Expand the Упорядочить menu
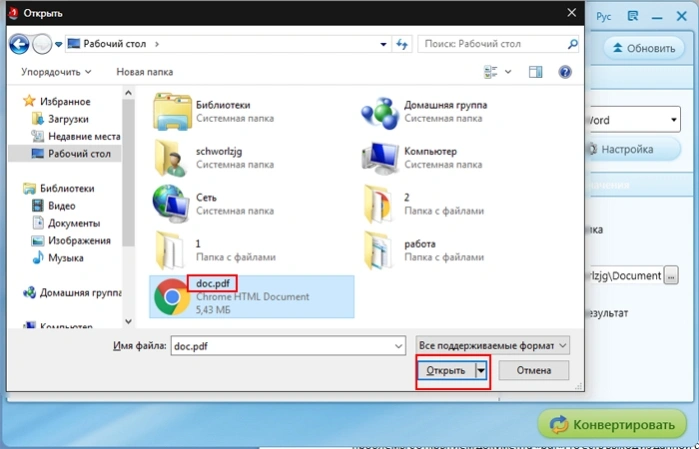 tap(56, 72)
